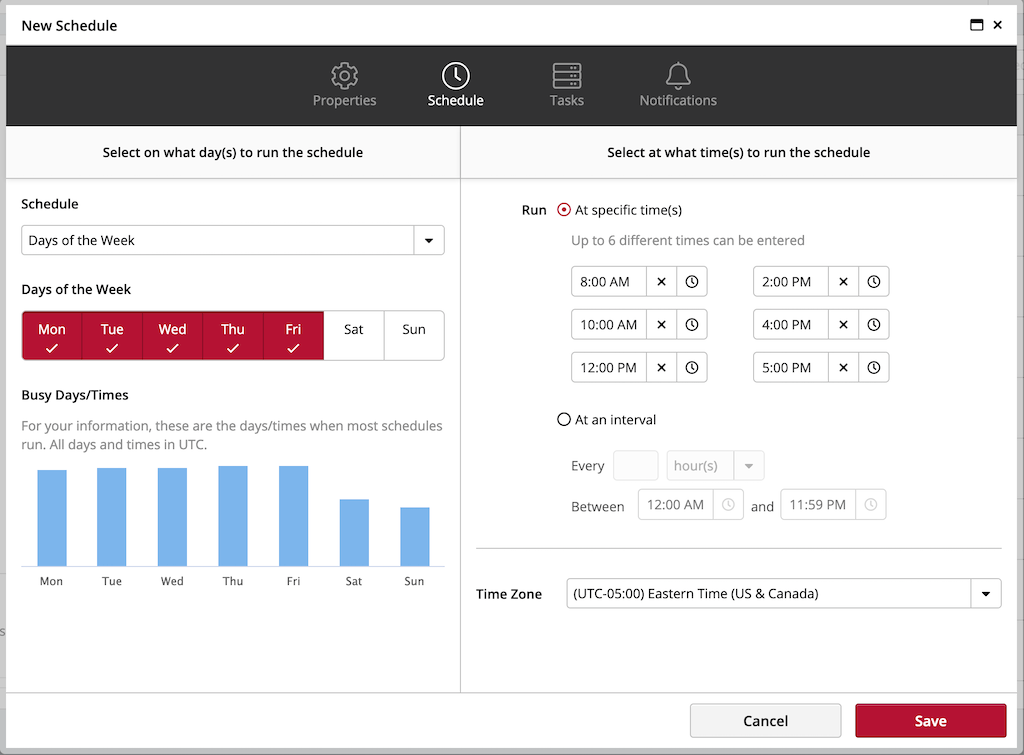Clear the 8:00 AM time entry
This screenshot has height=755, width=1024.
(x=662, y=281)
